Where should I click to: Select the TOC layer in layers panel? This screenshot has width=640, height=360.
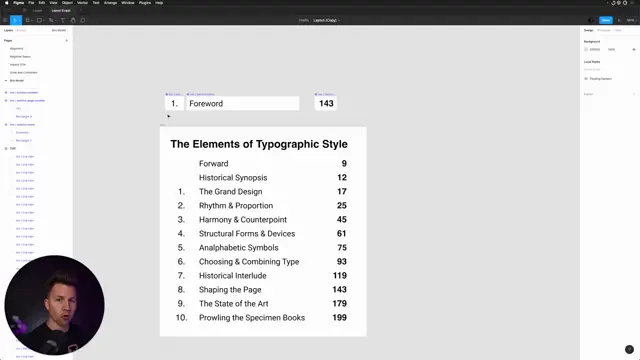point(13,149)
